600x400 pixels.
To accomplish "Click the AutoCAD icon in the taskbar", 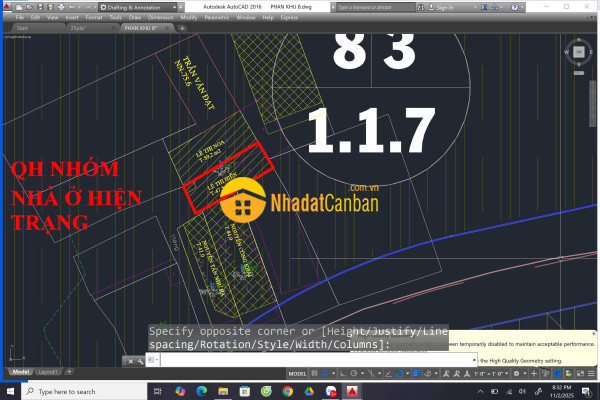I will [x=352, y=391].
